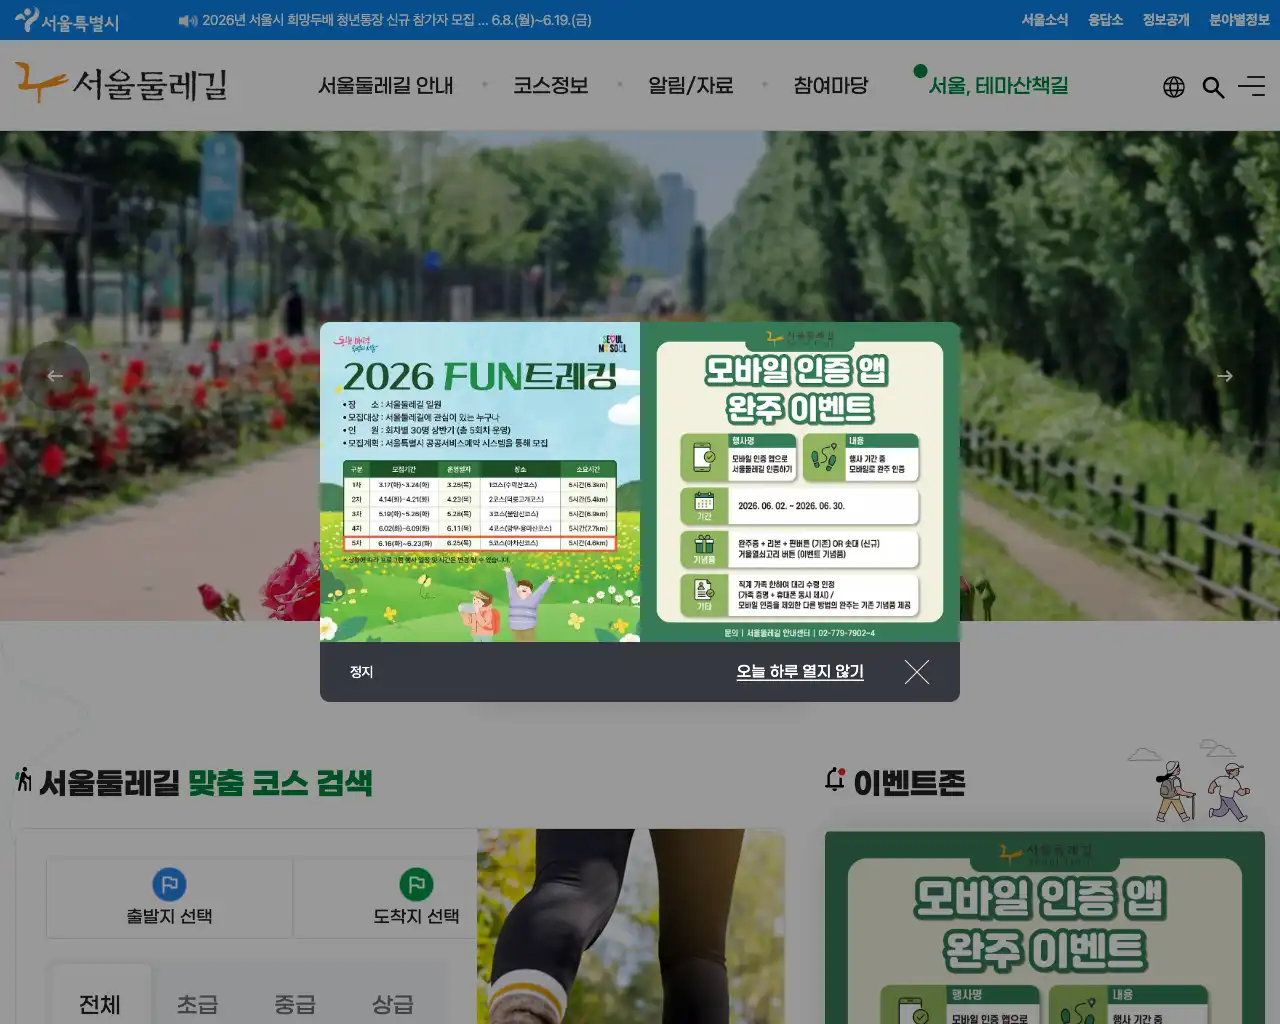Click the 출발지 선택 flag icon
The width and height of the screenshot is (1280, 1024).
169,884
